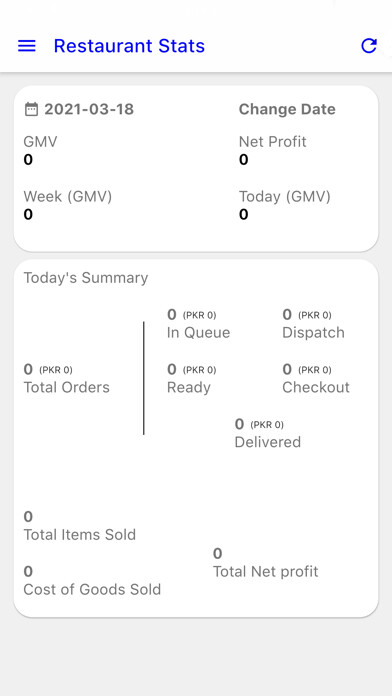Click the Net Profit stat
This screenshot has width=392, height=696.
click(x=273, y=150)
